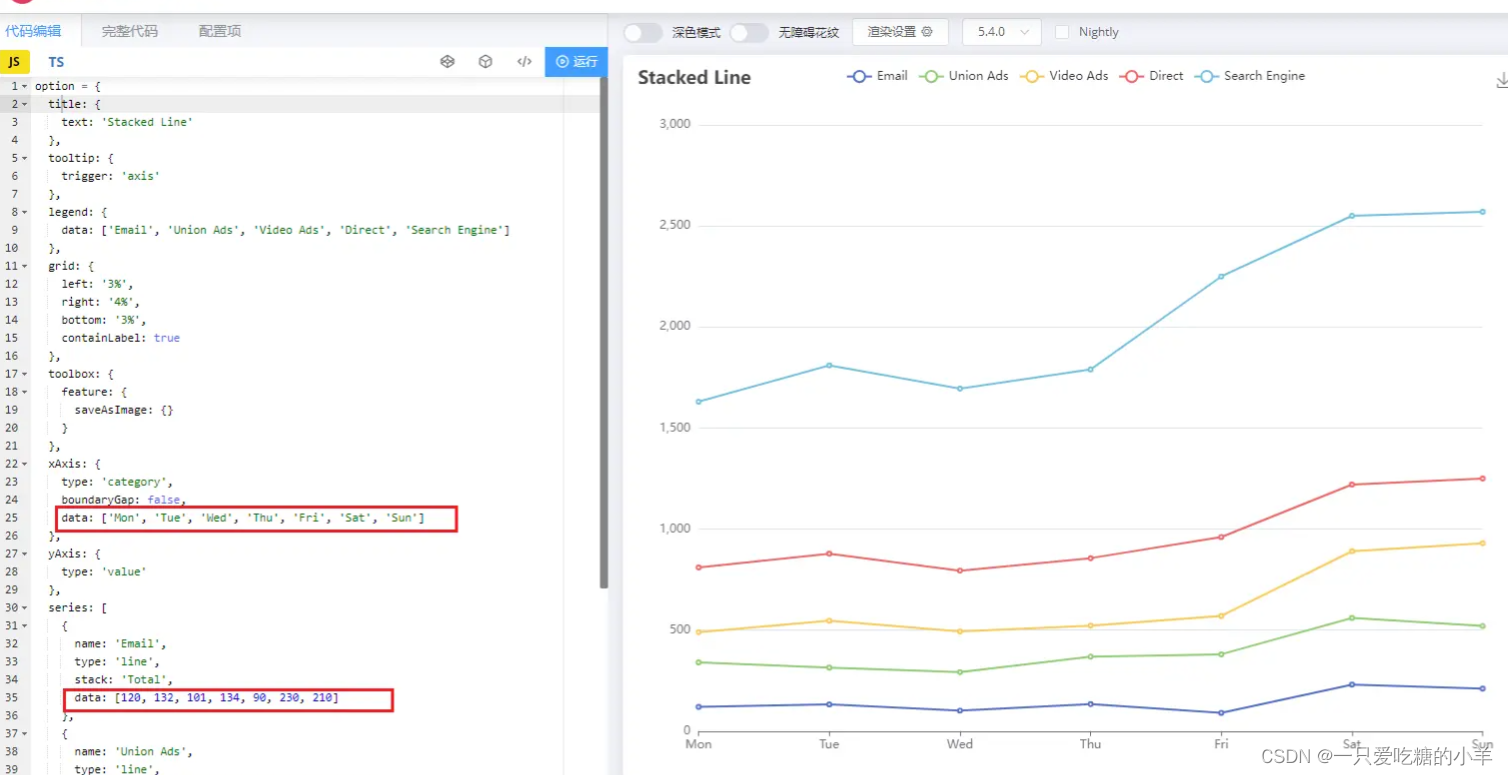Screen dimensions: 1508x775
Task: Click the code editor vertical scrollbar
Action: tap(603, 333)
